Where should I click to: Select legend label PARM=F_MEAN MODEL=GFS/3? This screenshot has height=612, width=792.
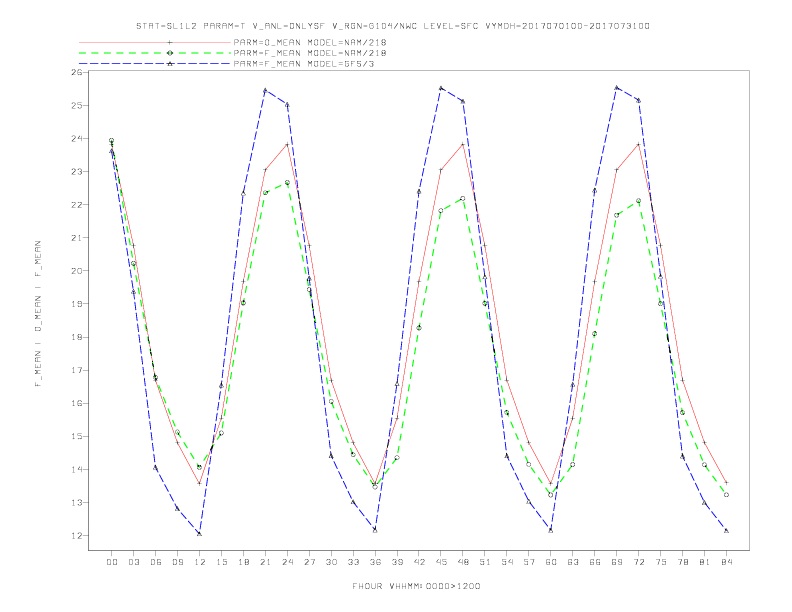(304, 64)
